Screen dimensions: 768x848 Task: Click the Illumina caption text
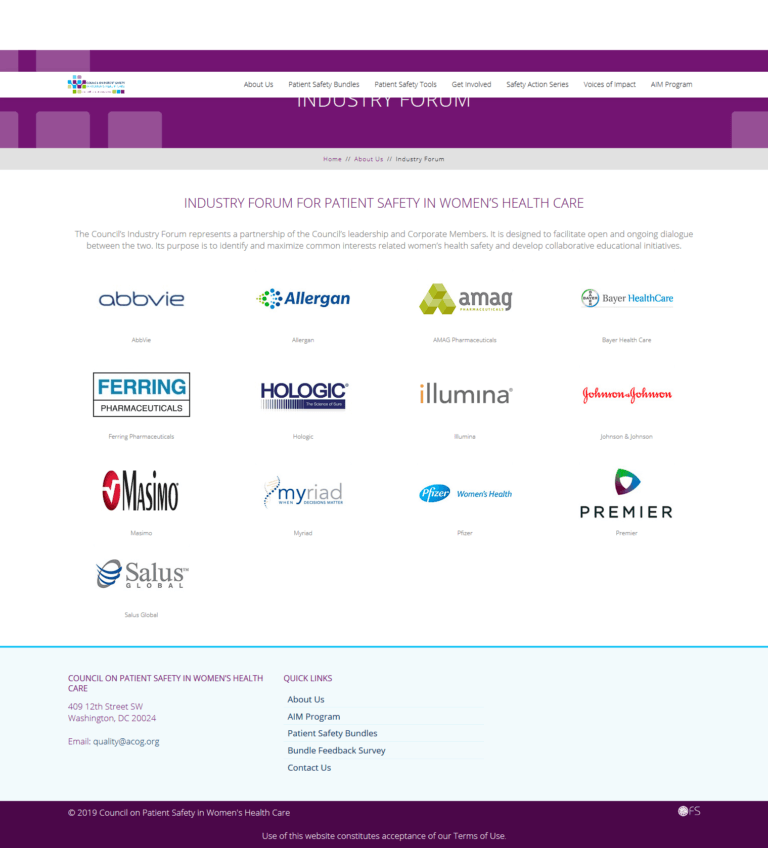(x=465, y=436)
